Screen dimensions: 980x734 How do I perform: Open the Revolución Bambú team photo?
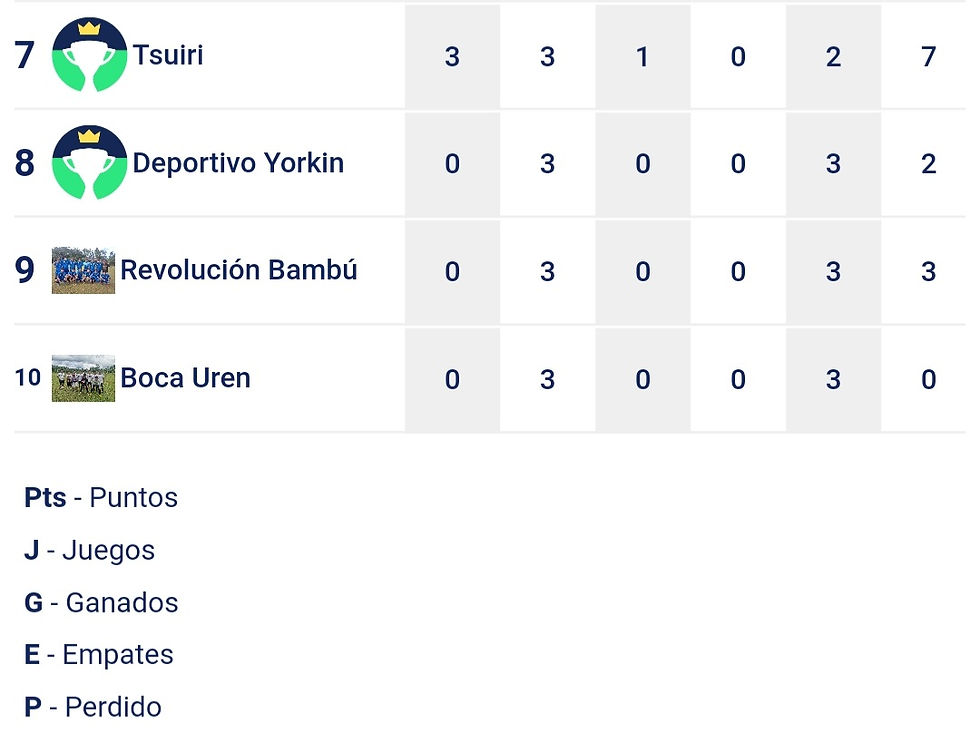pos(83,270)
